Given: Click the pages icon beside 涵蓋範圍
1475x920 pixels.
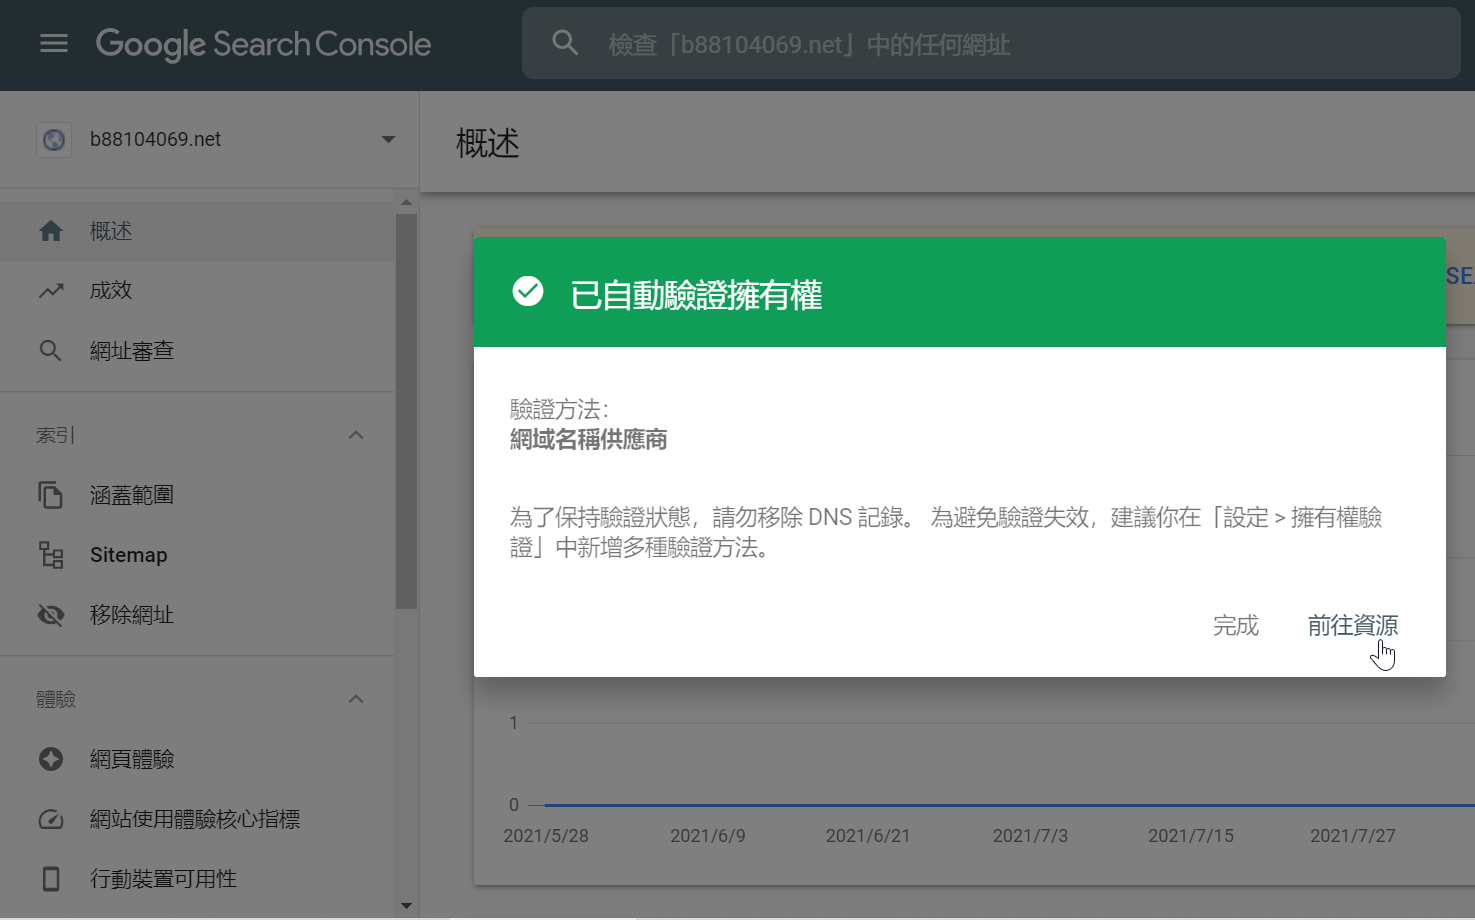Looking at the screenshot, I should click(51, 495).
